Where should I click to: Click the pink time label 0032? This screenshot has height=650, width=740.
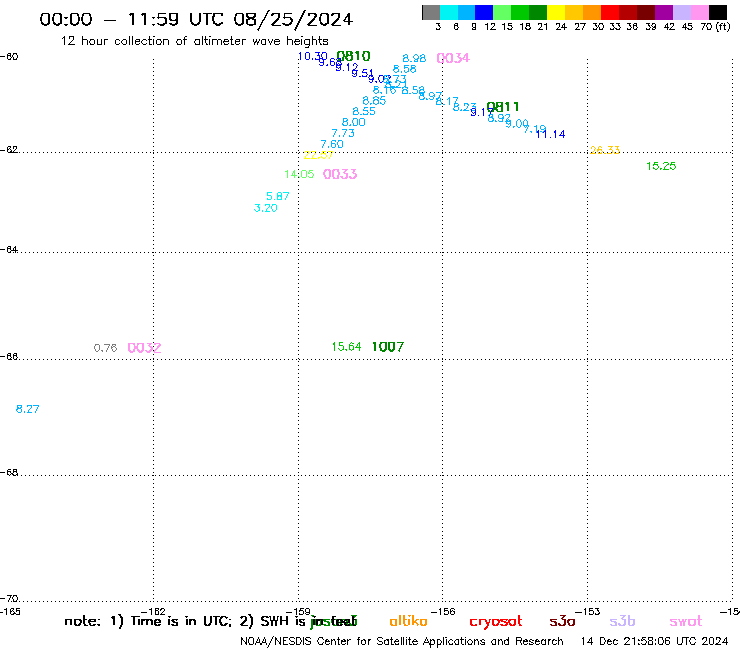click(x=144, y=348)
